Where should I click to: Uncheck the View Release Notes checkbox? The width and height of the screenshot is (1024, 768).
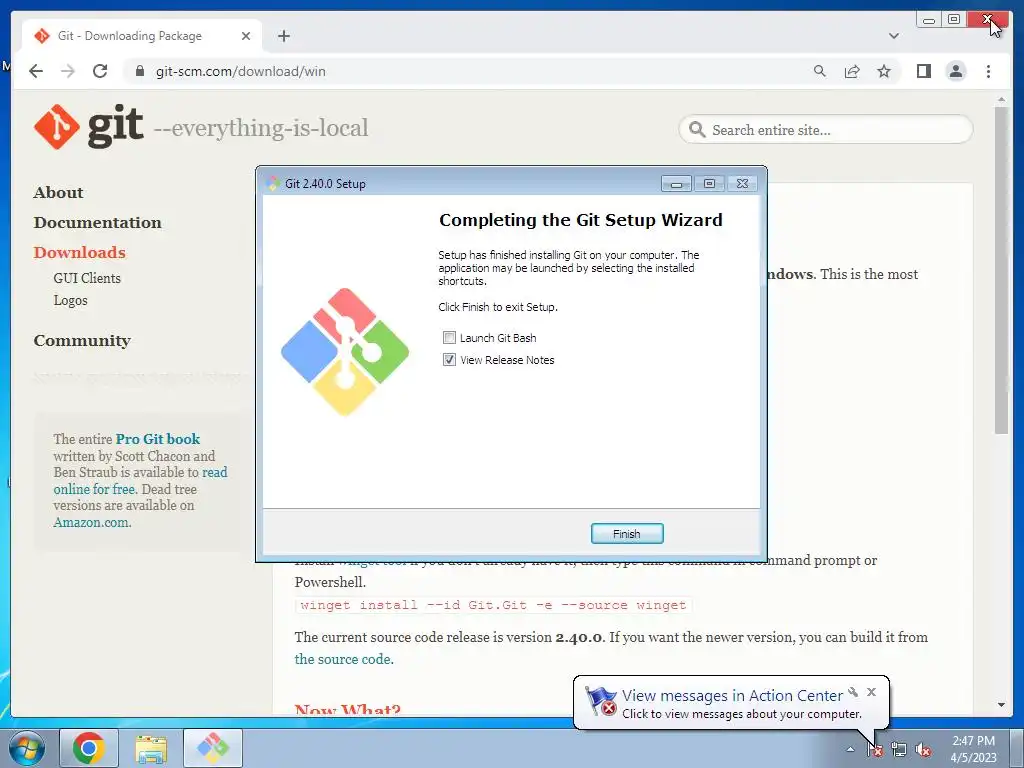(x=449, y=360)
